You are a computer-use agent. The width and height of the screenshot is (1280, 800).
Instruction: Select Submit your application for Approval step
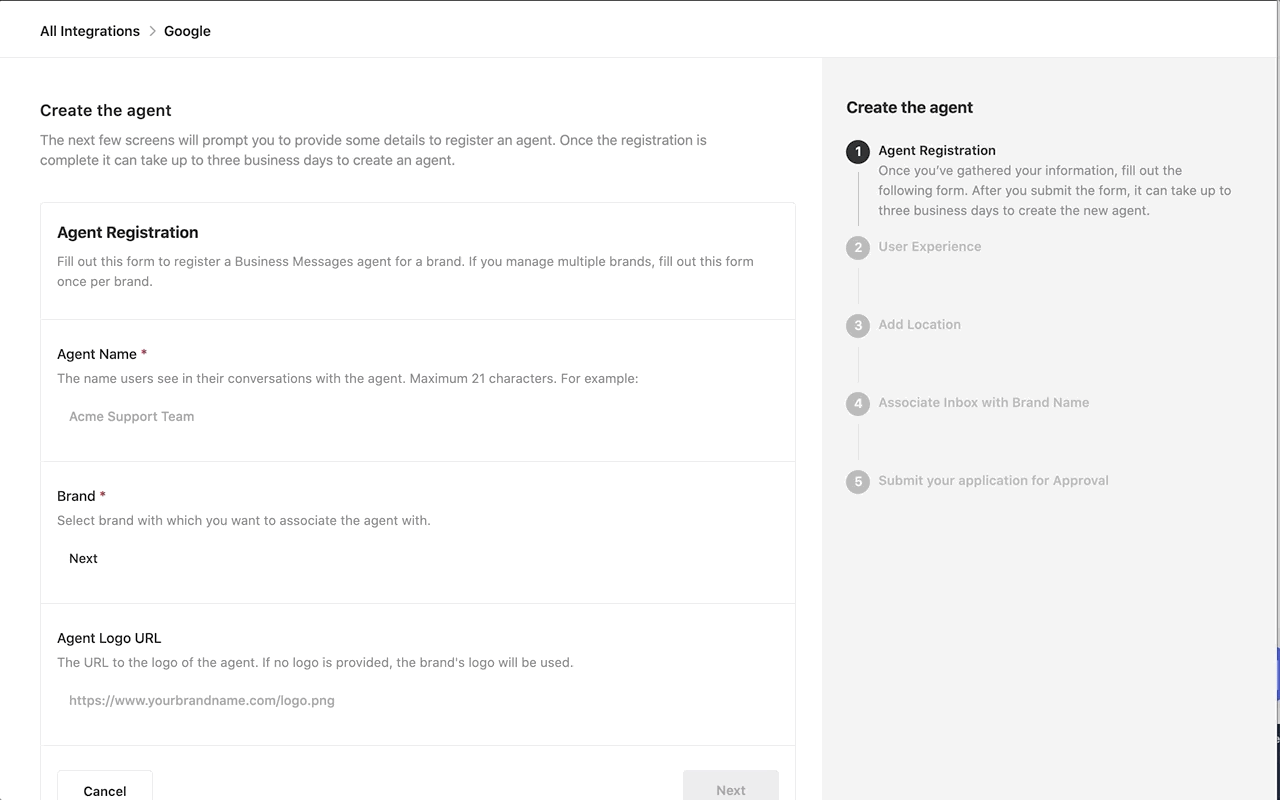pyautogui.click(x=994, y=481)
